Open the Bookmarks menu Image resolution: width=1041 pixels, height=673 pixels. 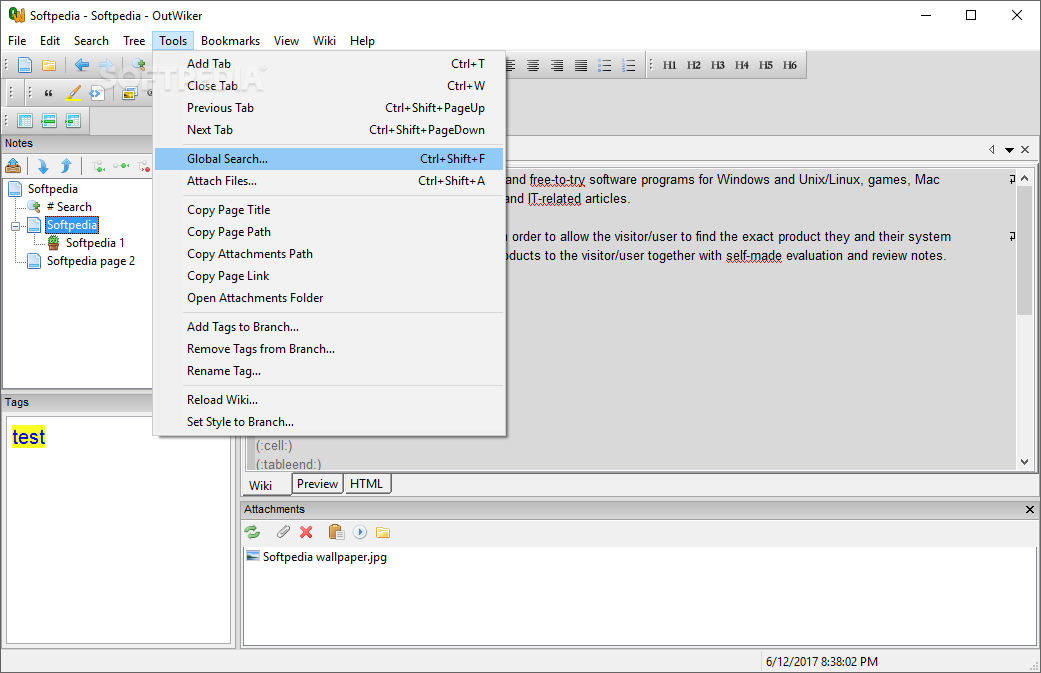(230, 40)
